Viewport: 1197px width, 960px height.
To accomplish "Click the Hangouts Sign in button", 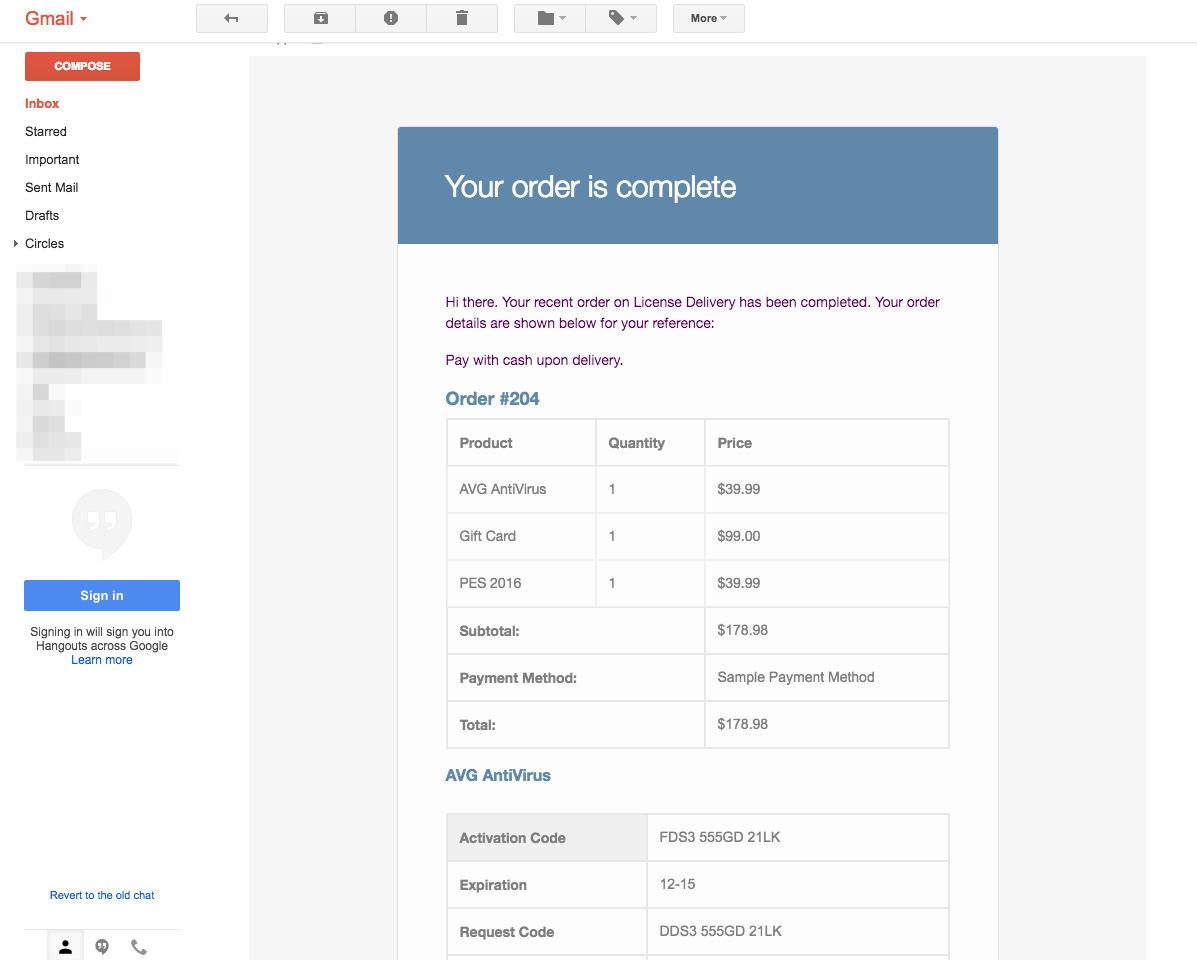I will pos(102,596).
